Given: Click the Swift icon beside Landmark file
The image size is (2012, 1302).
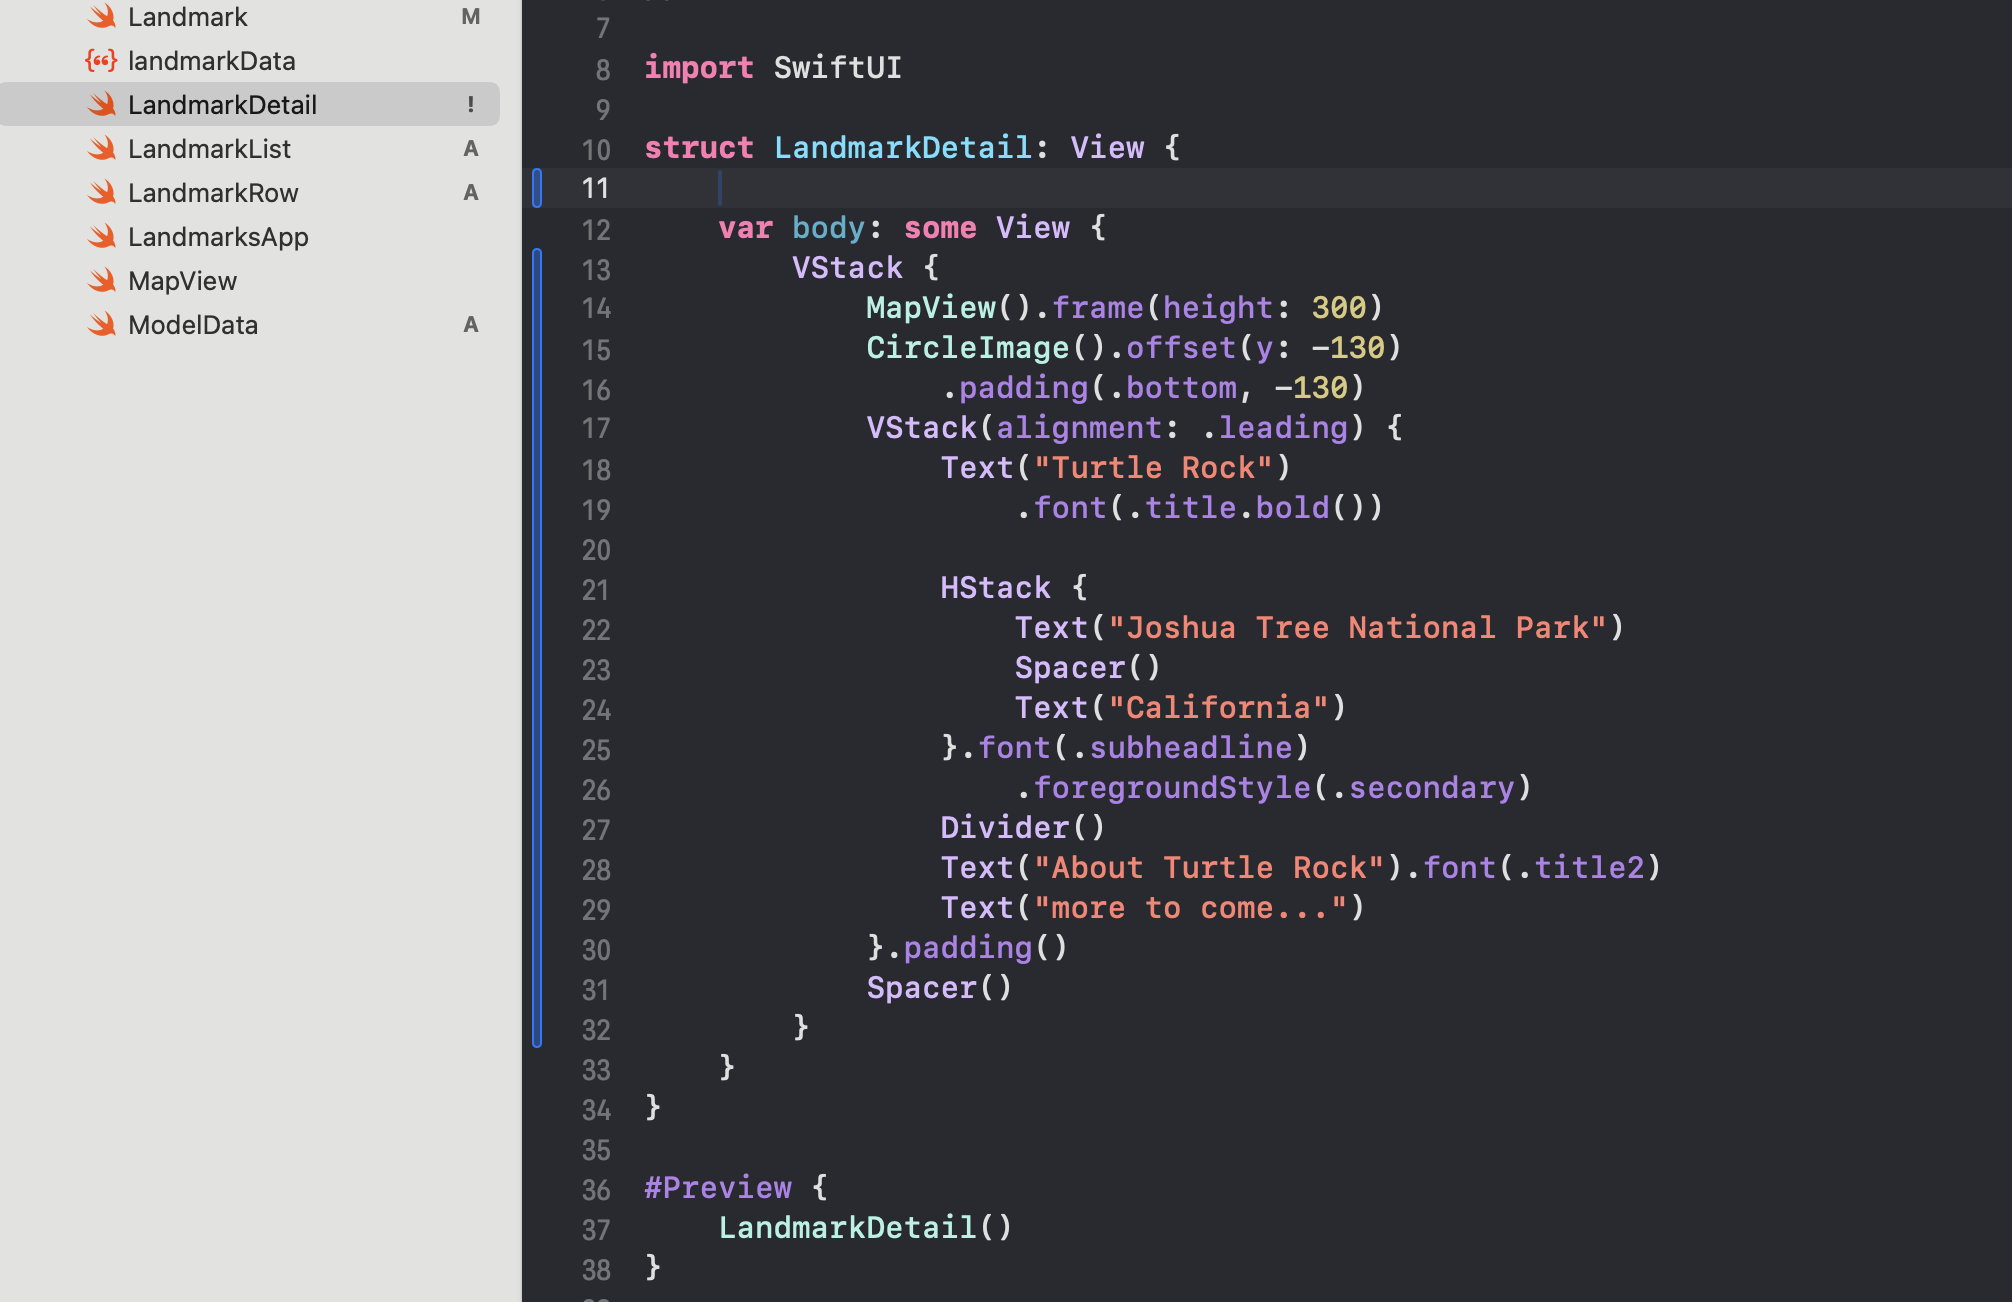Looking at the screenshot, I should [101, 17].
